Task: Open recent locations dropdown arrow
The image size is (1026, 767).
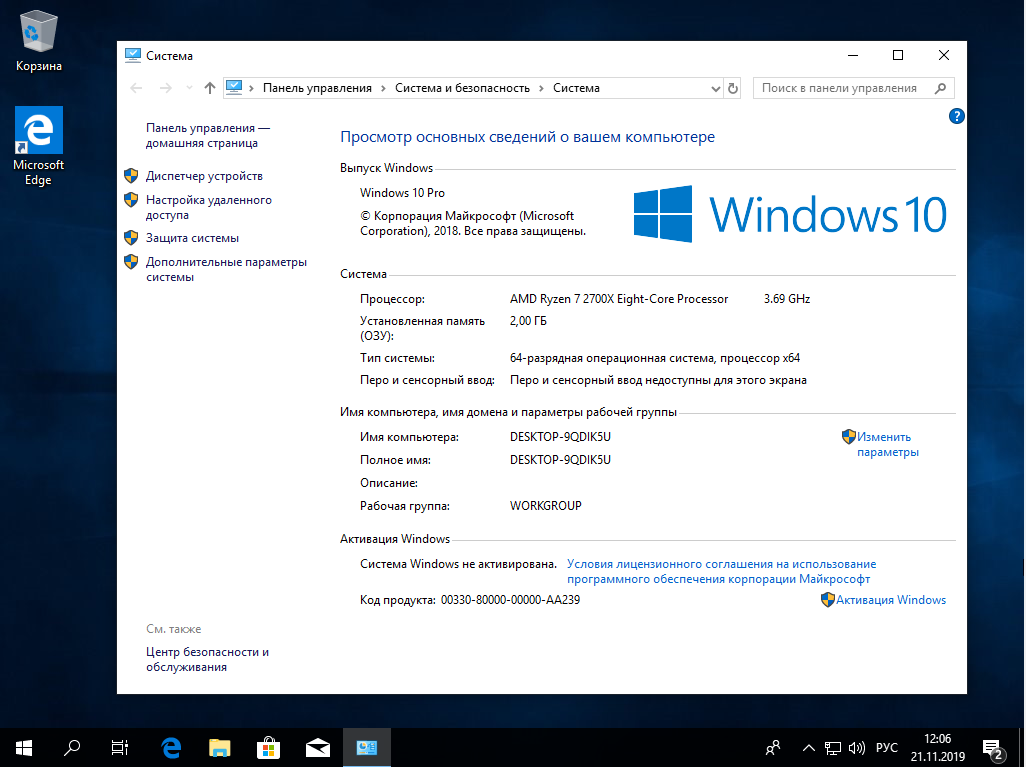Action: click(x=189, y=88)
